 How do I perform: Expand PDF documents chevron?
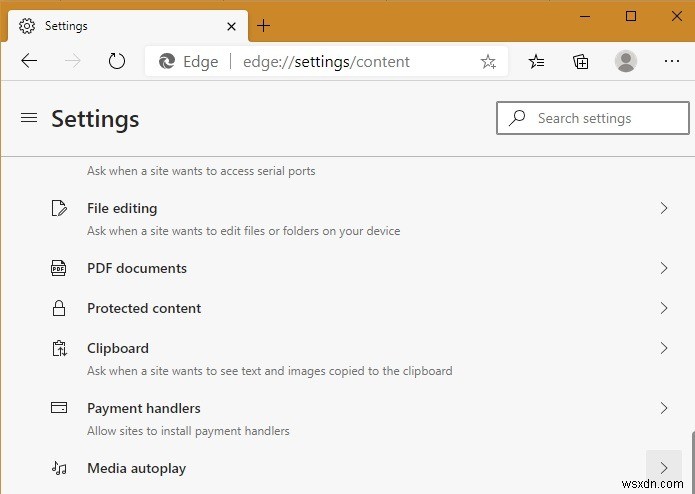(x=663, y=268)
